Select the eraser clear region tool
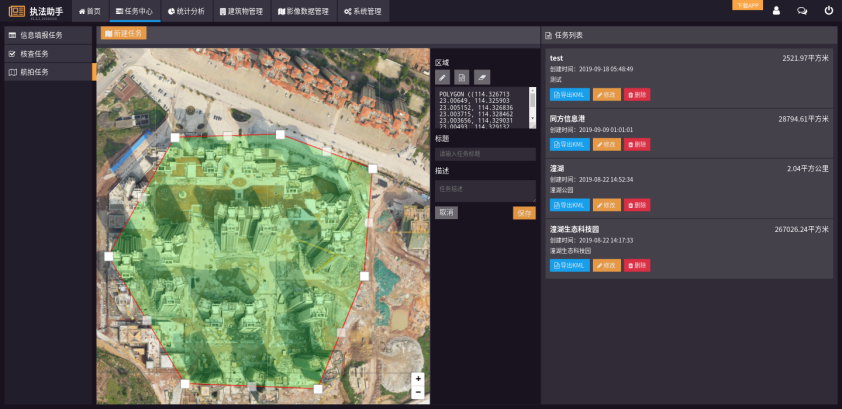This screenshot has width=842, height=409. tap(482, 76)
